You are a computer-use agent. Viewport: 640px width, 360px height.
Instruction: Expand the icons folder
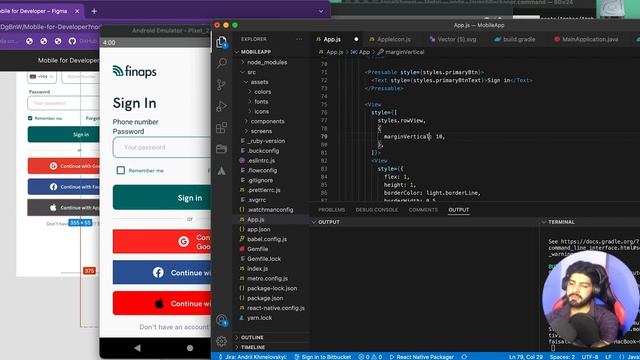pyautogui.click(x=261, y=111)
